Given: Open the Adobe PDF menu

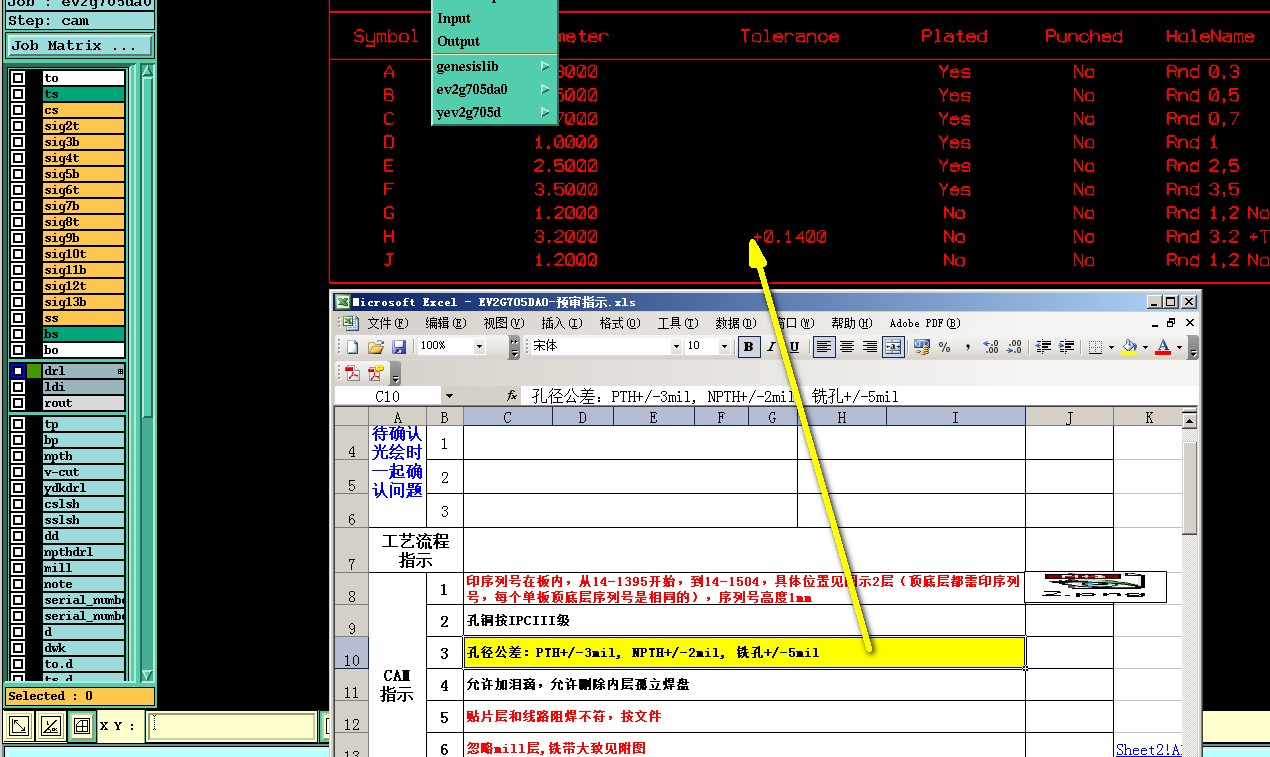Looking at the screenshot, I should pyautogui.click(x=925, y=323).
